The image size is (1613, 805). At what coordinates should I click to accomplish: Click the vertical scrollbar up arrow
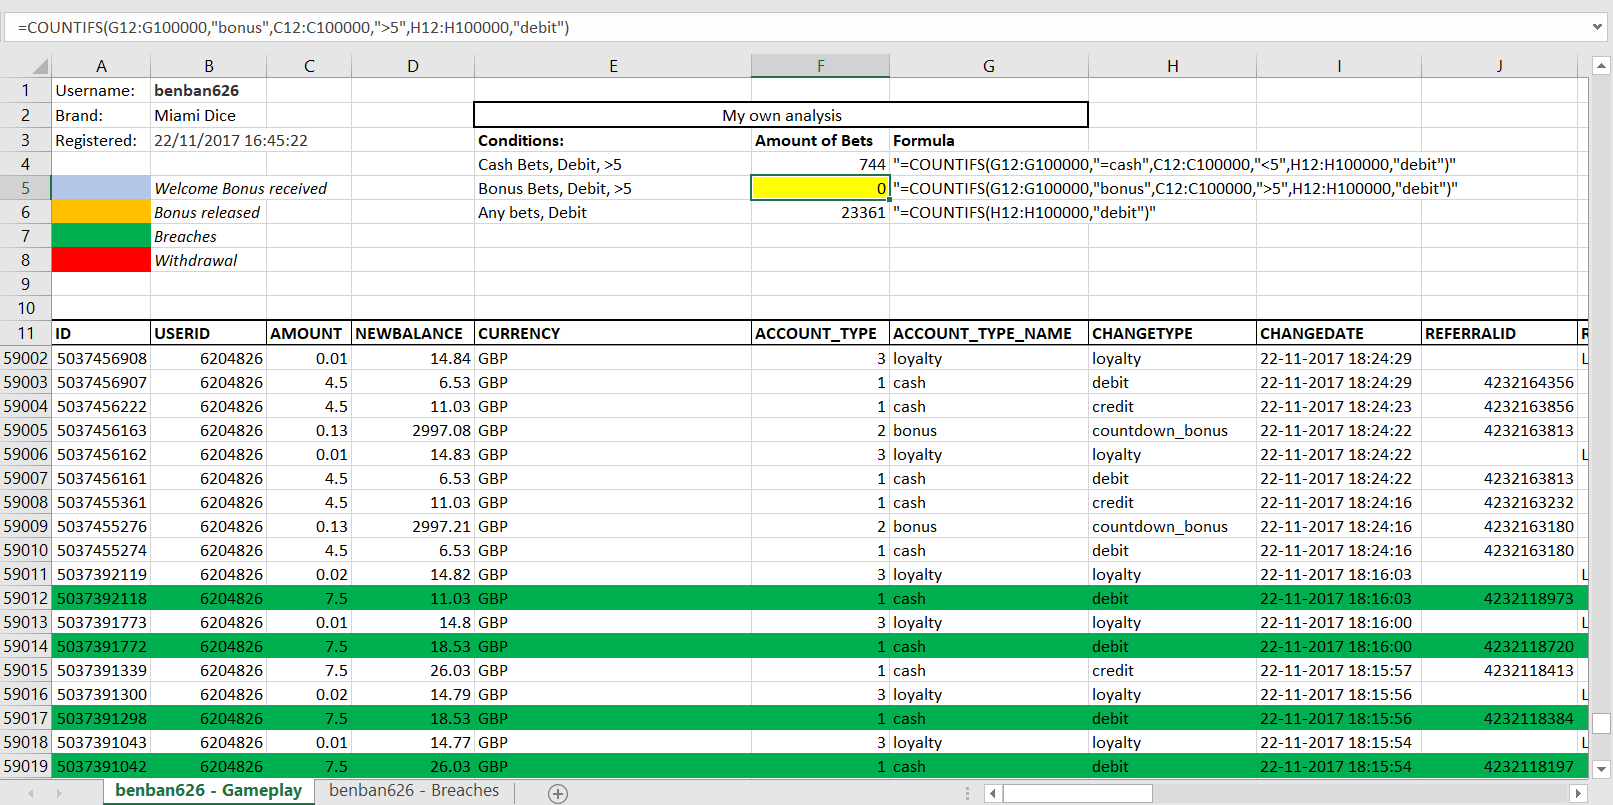pos(1601,66)
